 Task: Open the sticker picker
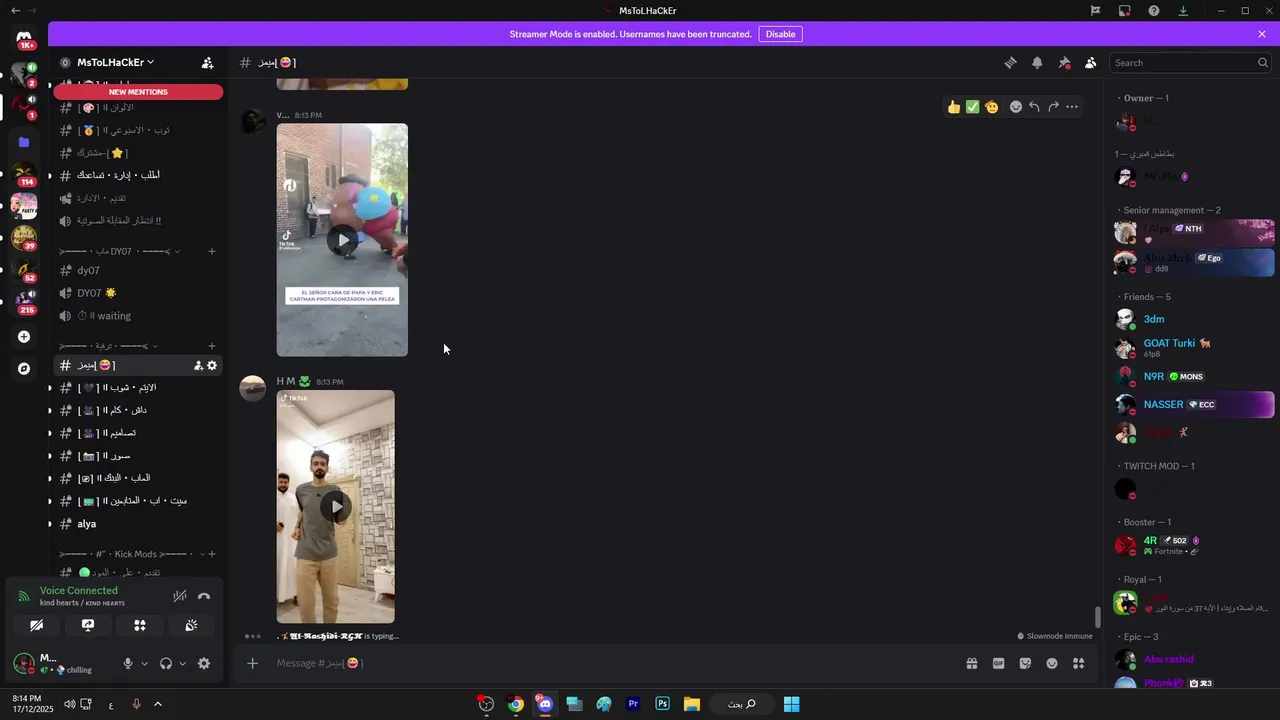1025,663
